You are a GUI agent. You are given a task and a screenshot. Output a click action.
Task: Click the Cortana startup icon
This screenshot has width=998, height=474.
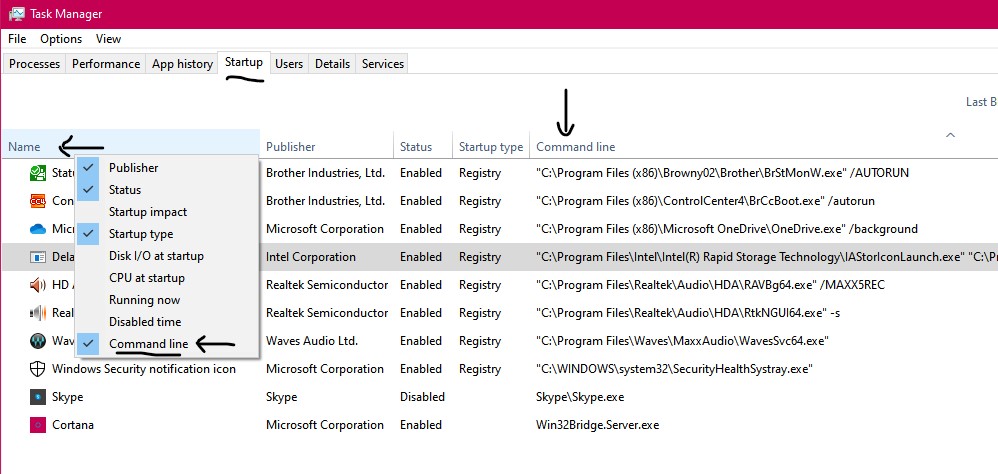point(38,425)
